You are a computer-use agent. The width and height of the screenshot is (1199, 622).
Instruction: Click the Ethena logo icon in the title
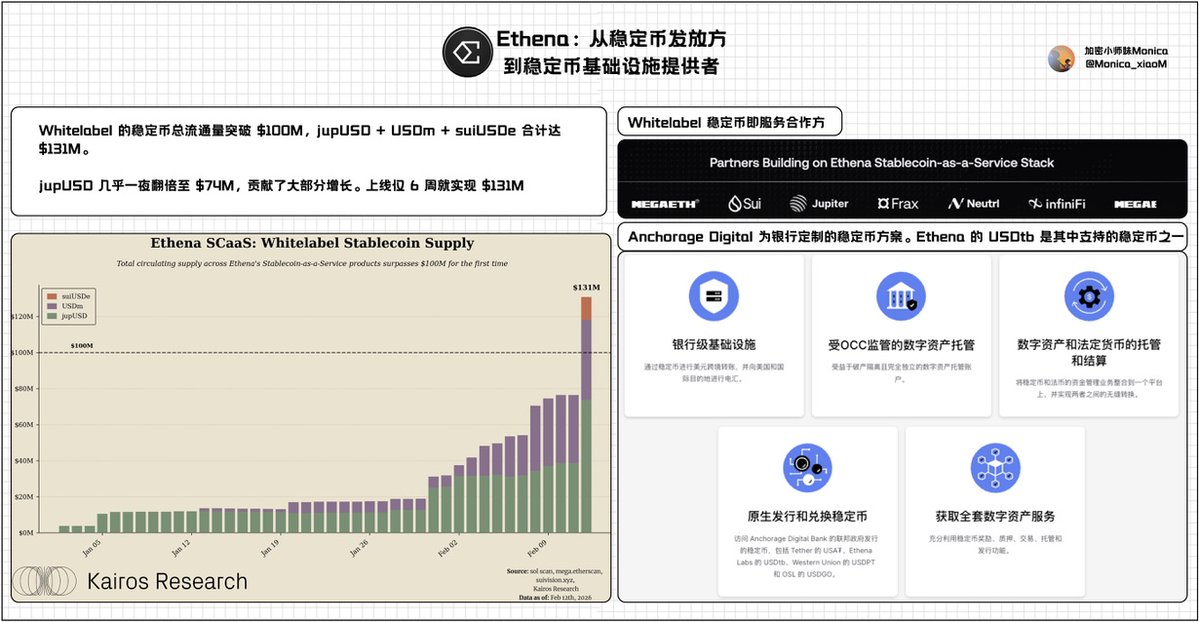[466, 53]
